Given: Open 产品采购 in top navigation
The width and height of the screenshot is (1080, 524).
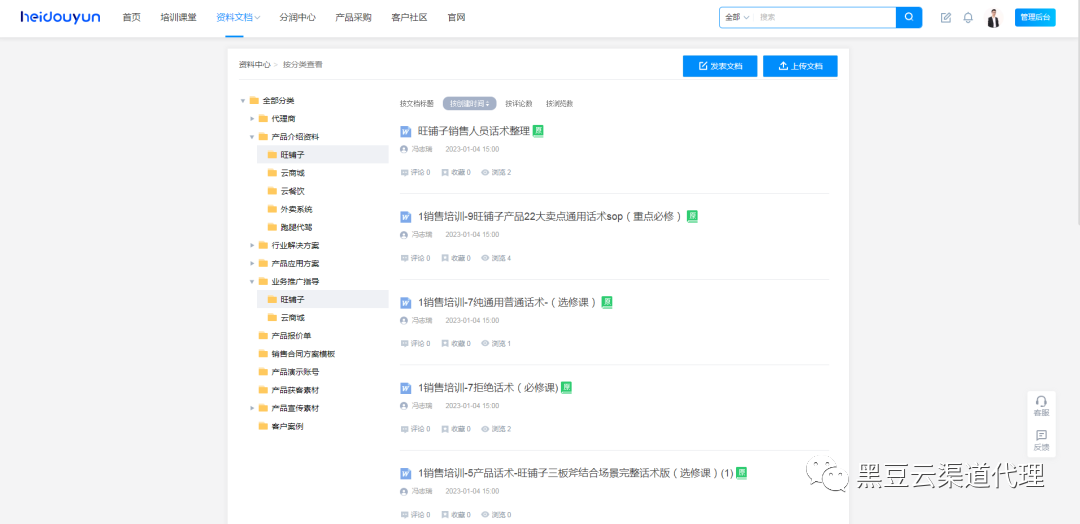Looking at the screenshot, I should click(x=353, y=18).
